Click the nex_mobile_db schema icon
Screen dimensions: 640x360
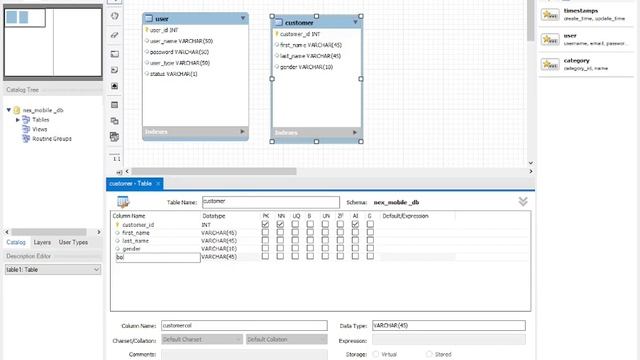point(17,110)
